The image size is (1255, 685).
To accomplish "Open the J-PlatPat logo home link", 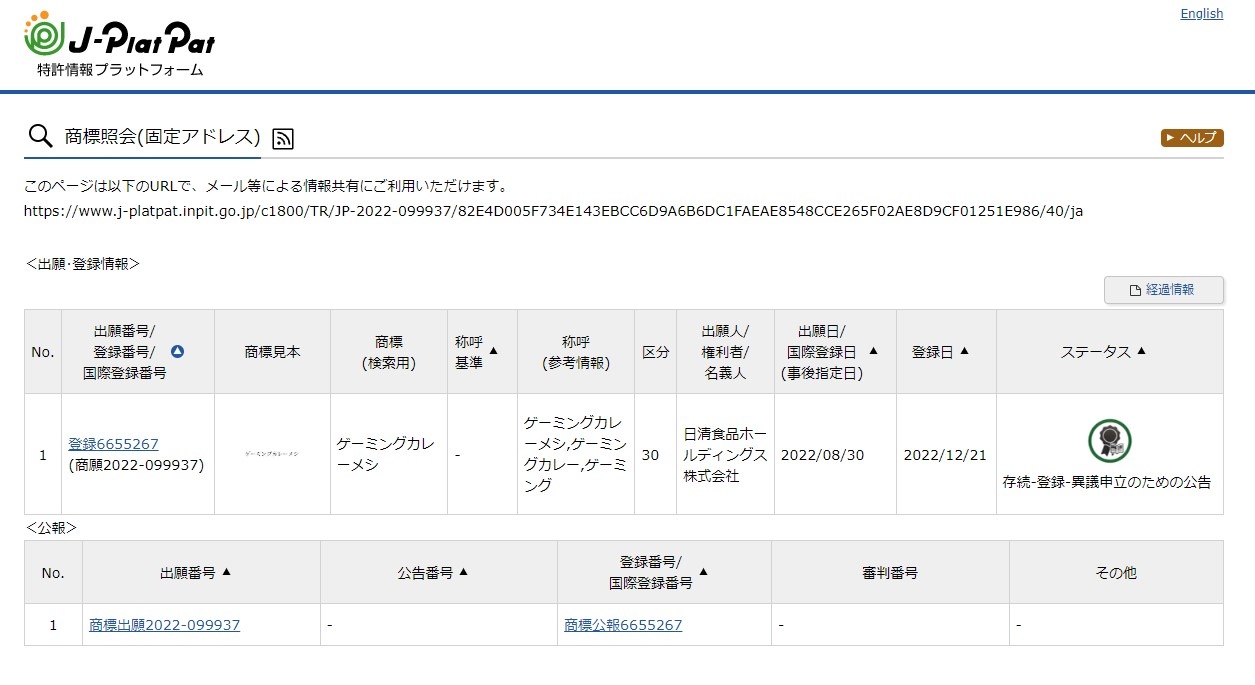I will (x=119, y=45).
